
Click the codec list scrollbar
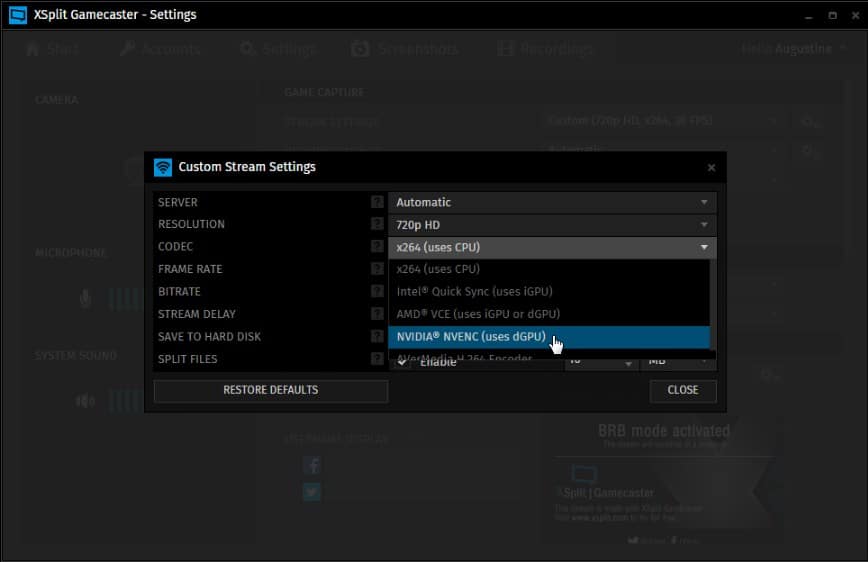pyautogui.click(x=712, y=305)
